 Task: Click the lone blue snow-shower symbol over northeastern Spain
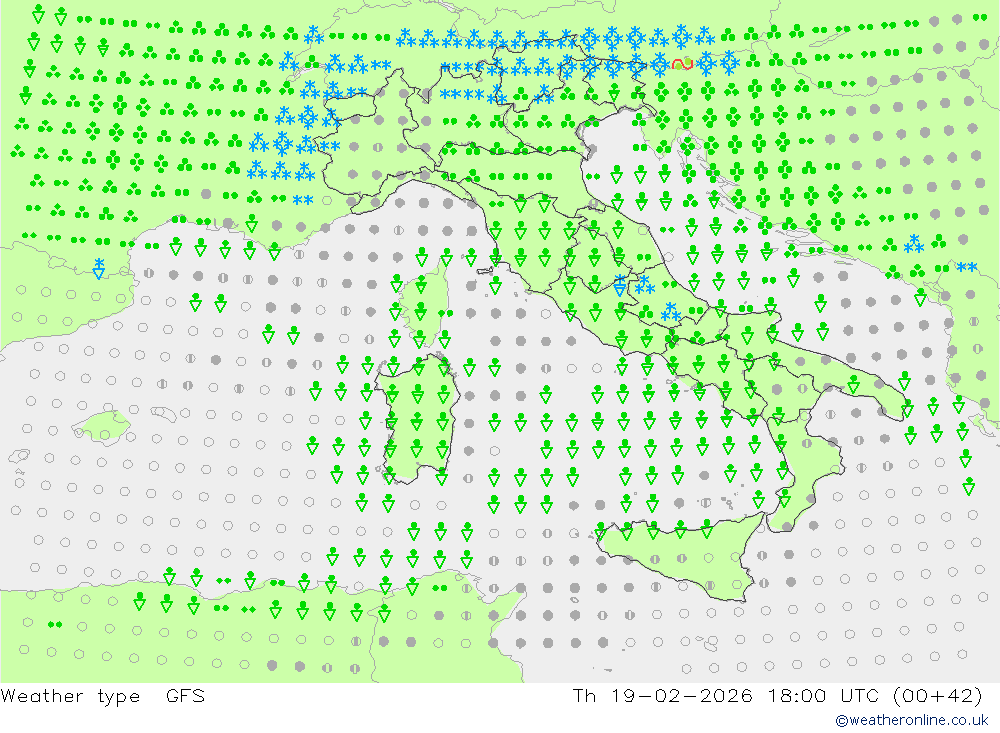click(98, 269)
